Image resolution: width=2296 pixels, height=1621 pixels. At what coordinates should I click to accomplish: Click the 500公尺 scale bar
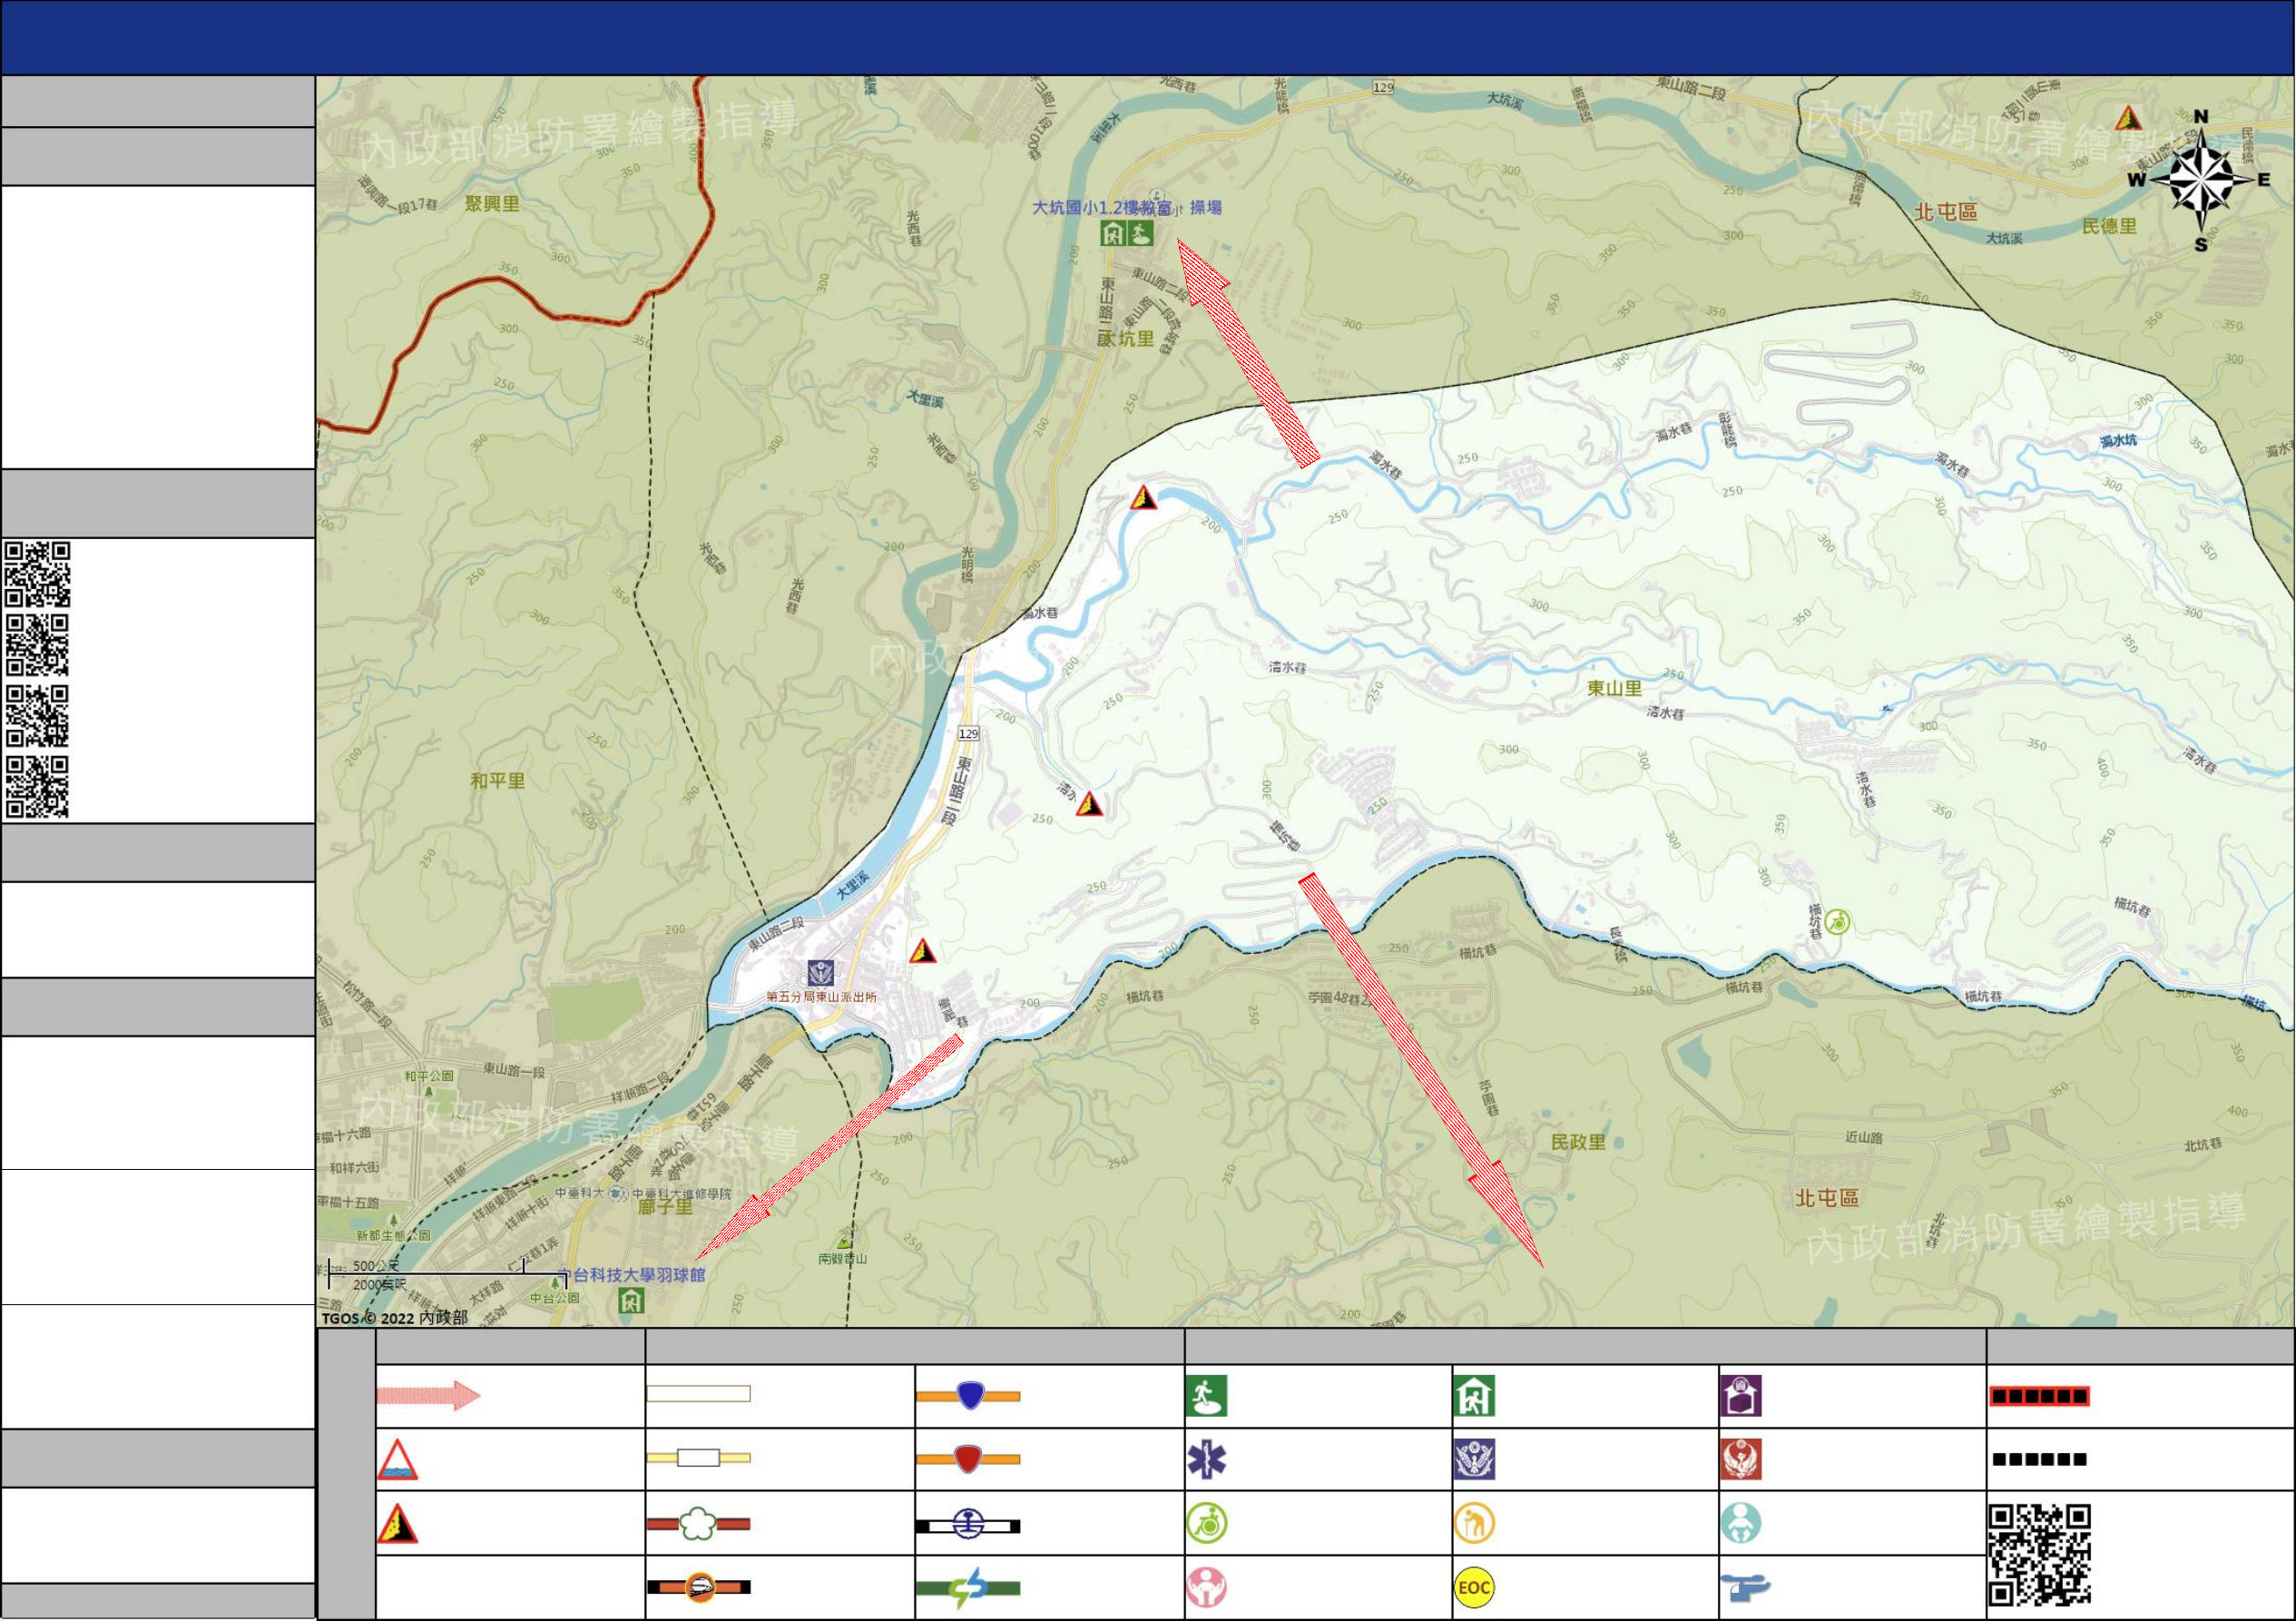click(x=448, y=1273)
